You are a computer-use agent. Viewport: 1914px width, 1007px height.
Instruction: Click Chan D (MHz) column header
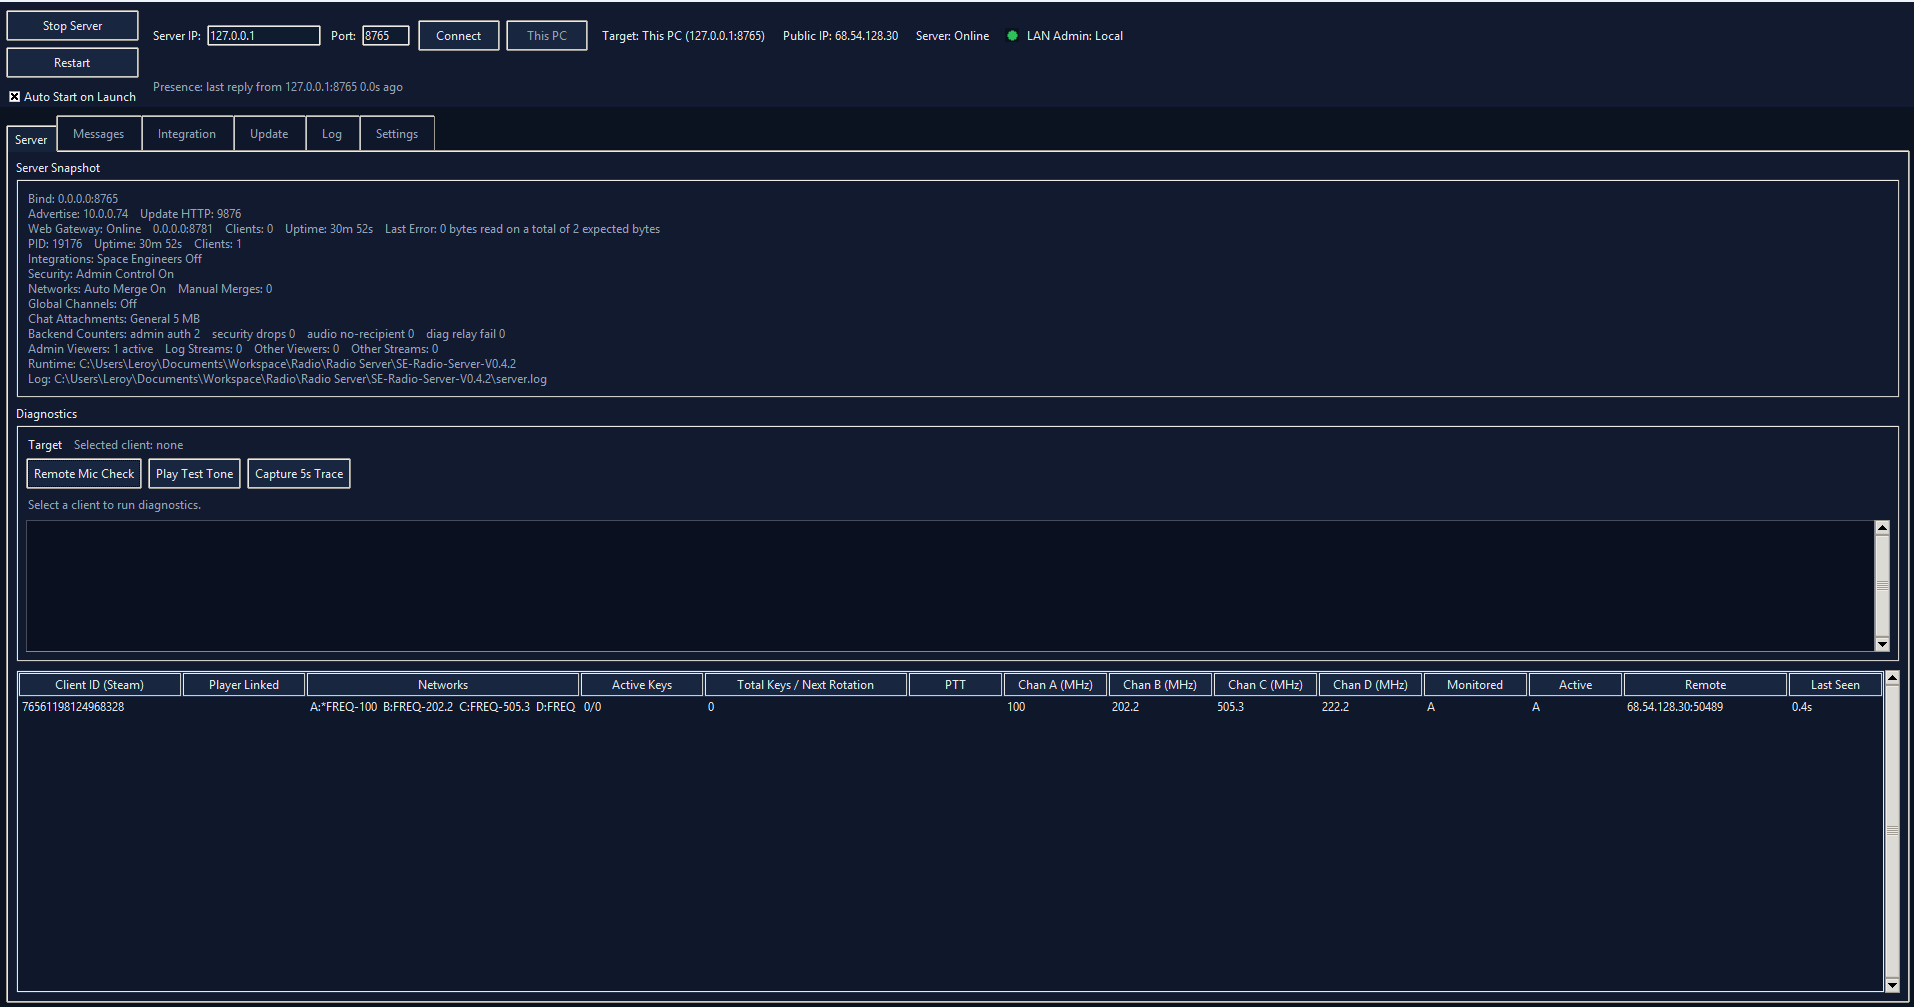1370,685
